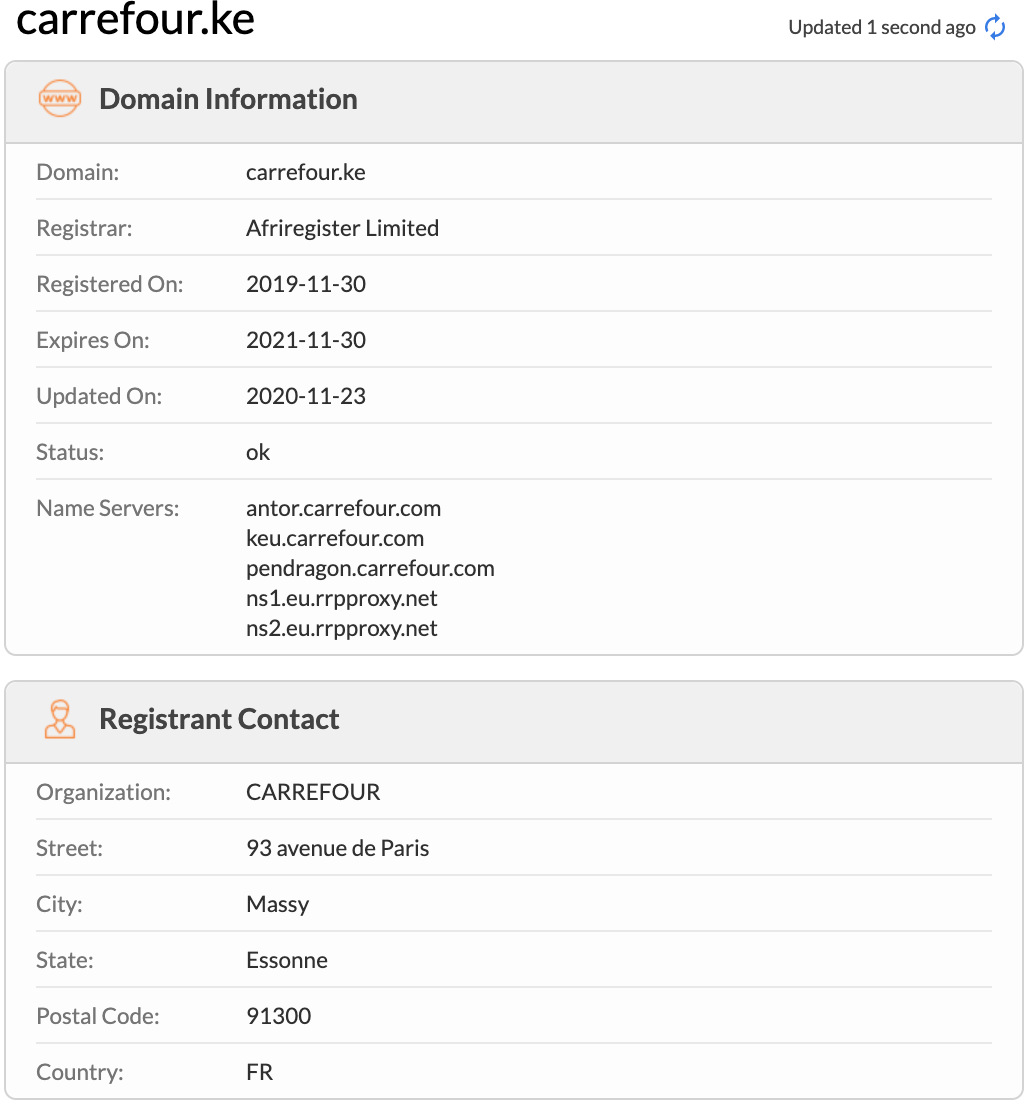
Task: Click registered date 2019-11-30
Action: coord(306,284)
